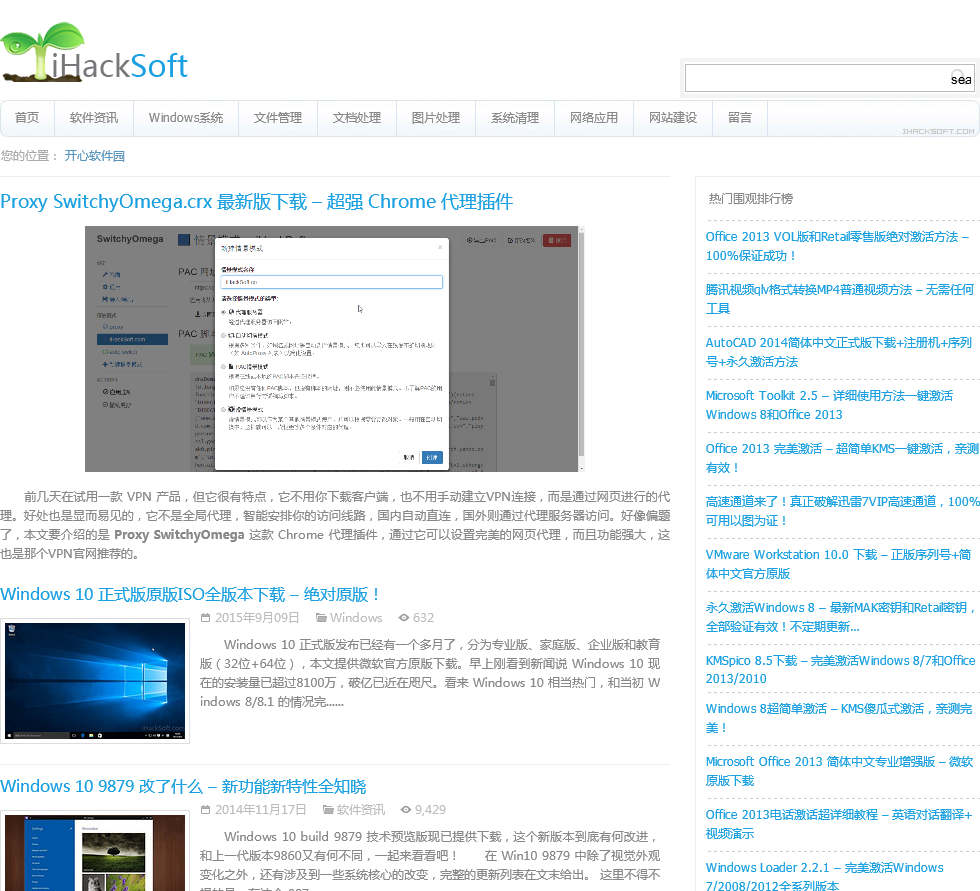980x891 pixels.
Task: Open the 文件管理 navigation menu
Action: (x=278, y=118)
